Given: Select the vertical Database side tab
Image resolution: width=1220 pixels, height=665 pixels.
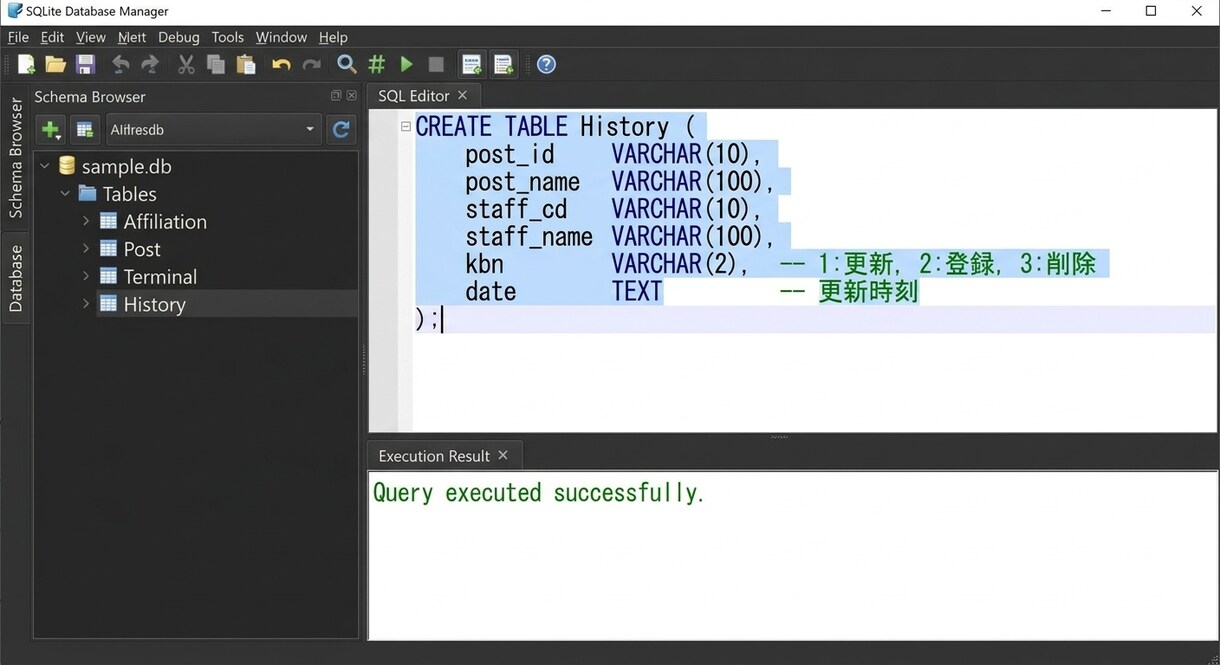Looking at the screenshot, I should [x=15, y=278].
